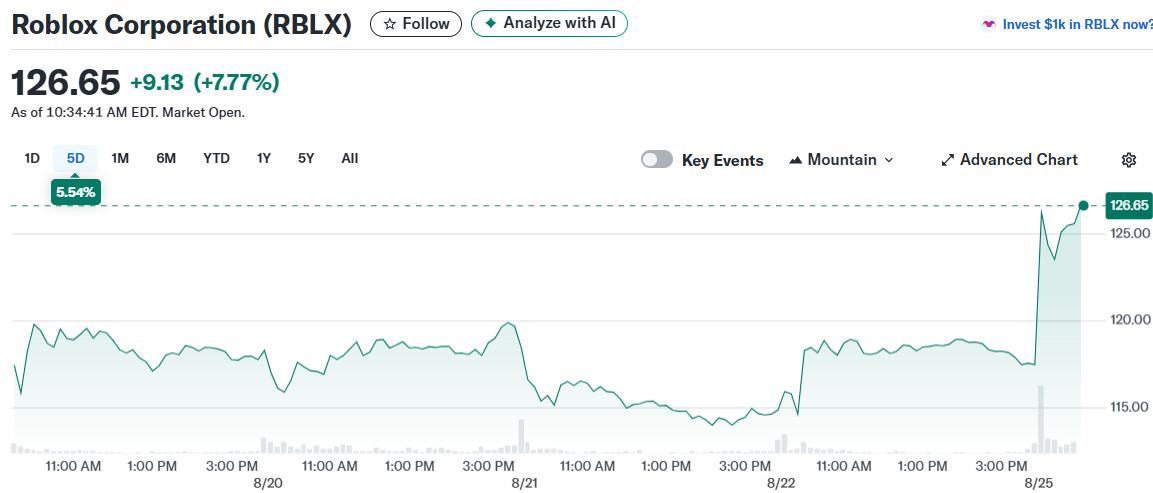Select the 1D range tab
1153x493 pixels.
pos(32,158)
